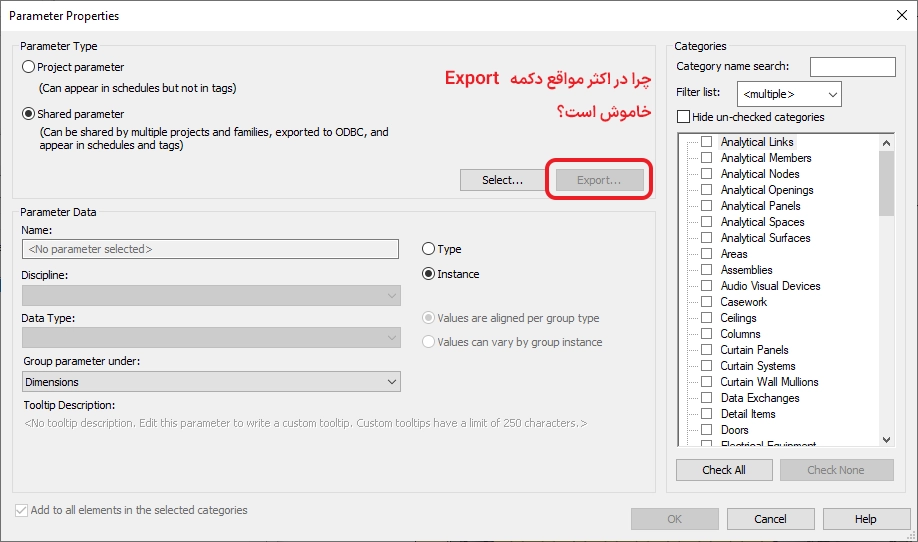
Task: Select the Shared parameter radio button
Action: click(28, 114)
